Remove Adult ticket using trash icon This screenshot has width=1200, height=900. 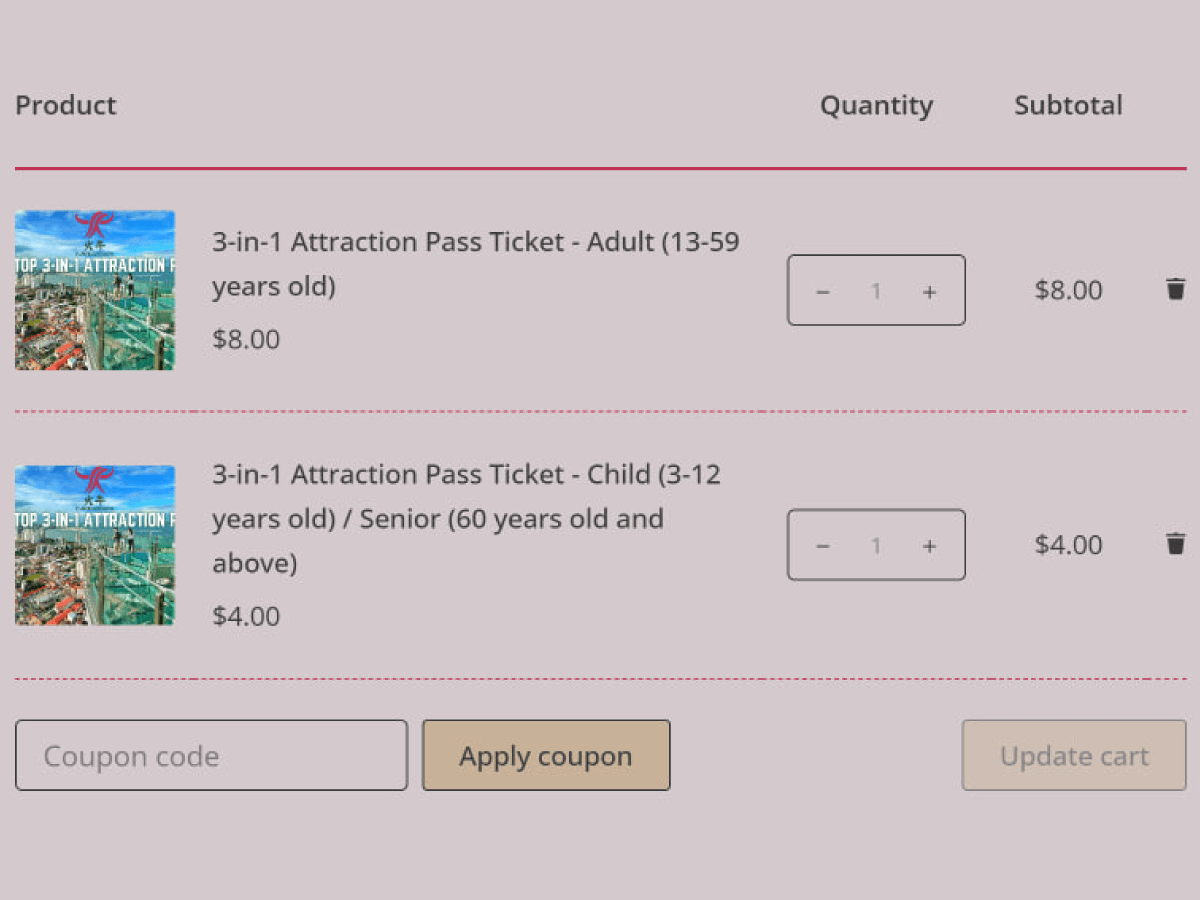1176,289
